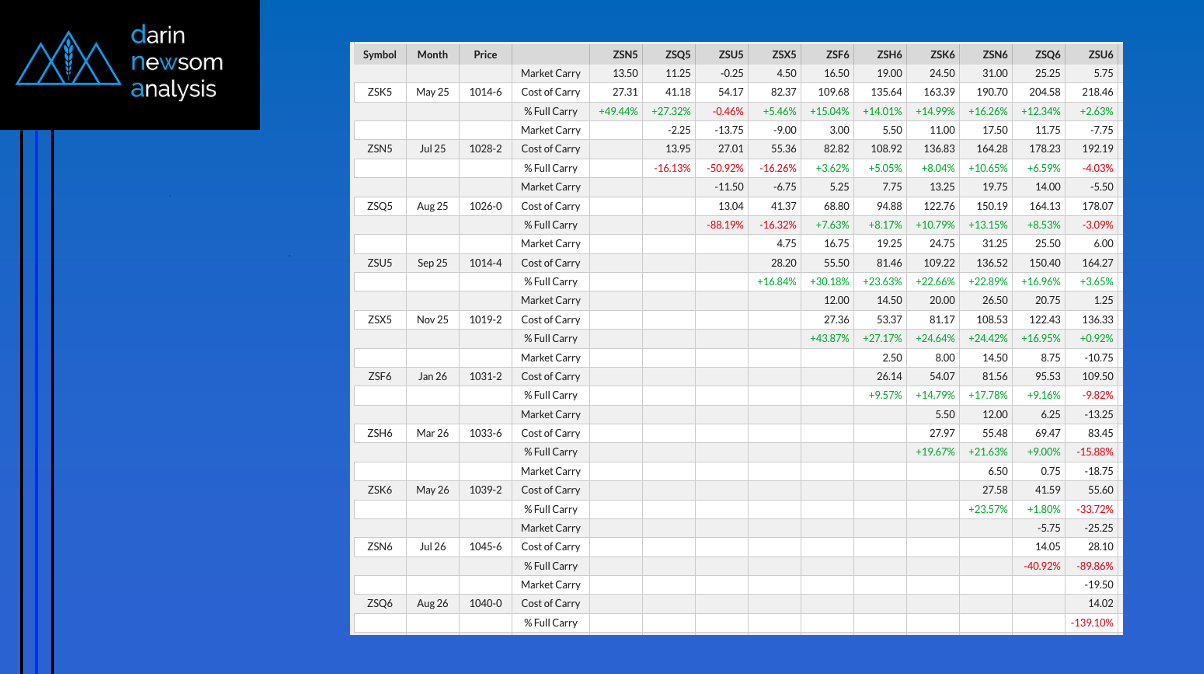
Task: Click the May 25 month cell
Action: pos(433,92)
